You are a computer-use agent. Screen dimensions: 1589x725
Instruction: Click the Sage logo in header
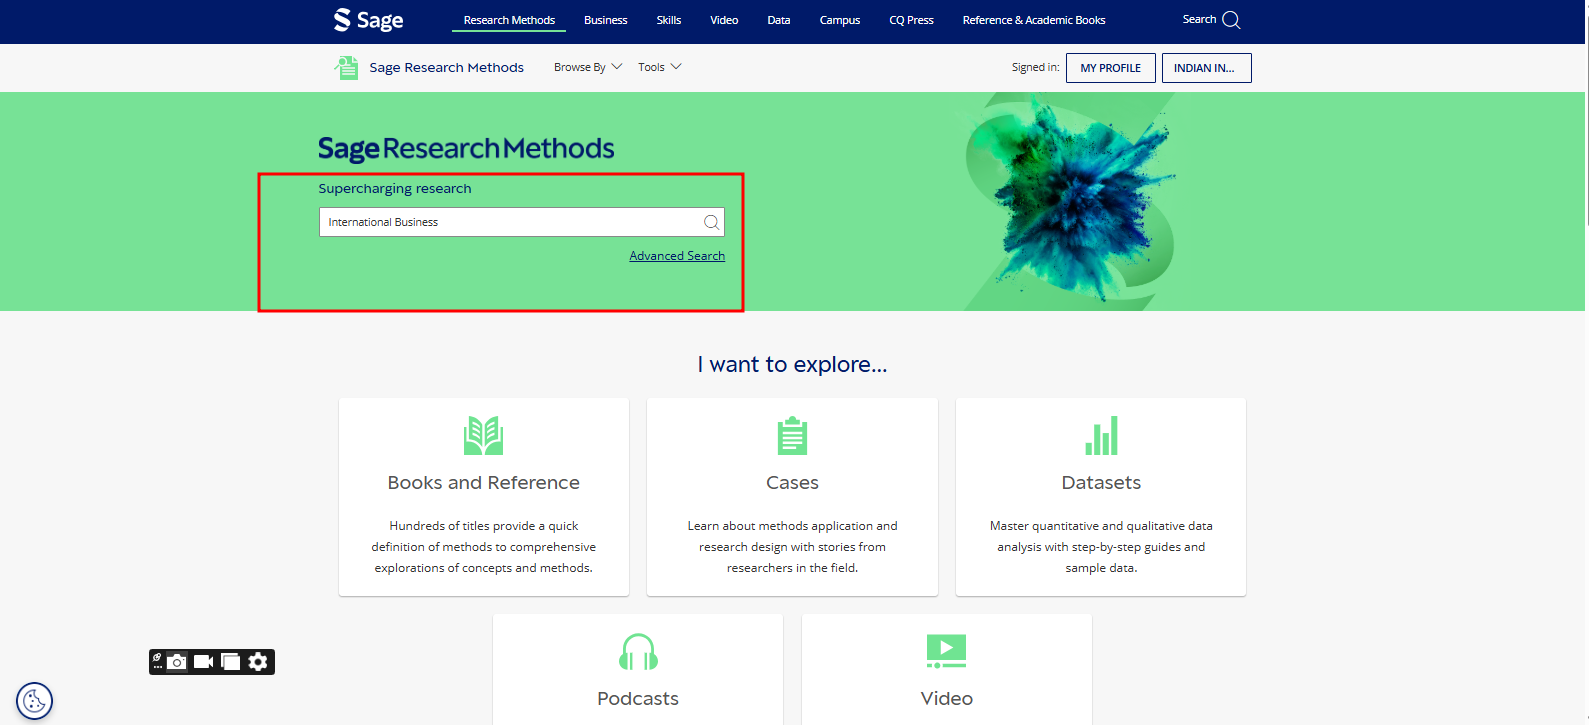coord(368,20)
